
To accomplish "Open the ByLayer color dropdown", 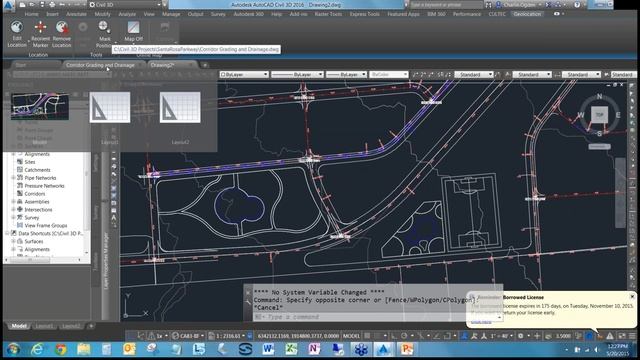I will tap(244, 75).
